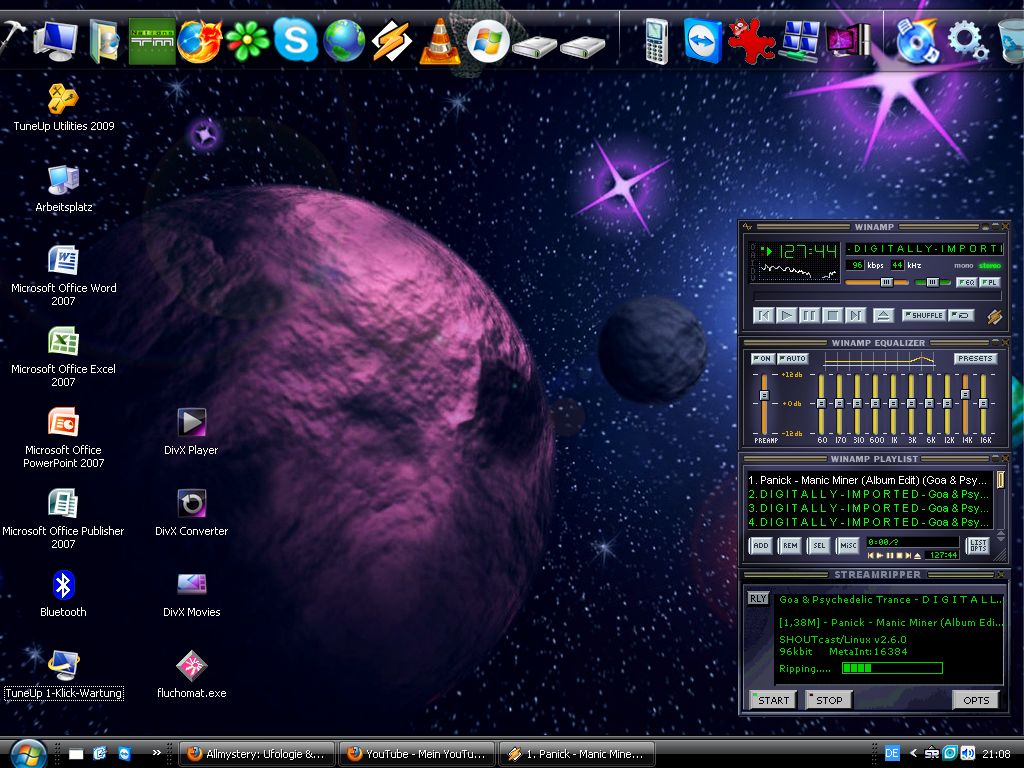Image resolution: width=1024 pixels, height=768 pixels.
Task: Open playlist LIST OPTS menu
Action: tap(978, 545)
